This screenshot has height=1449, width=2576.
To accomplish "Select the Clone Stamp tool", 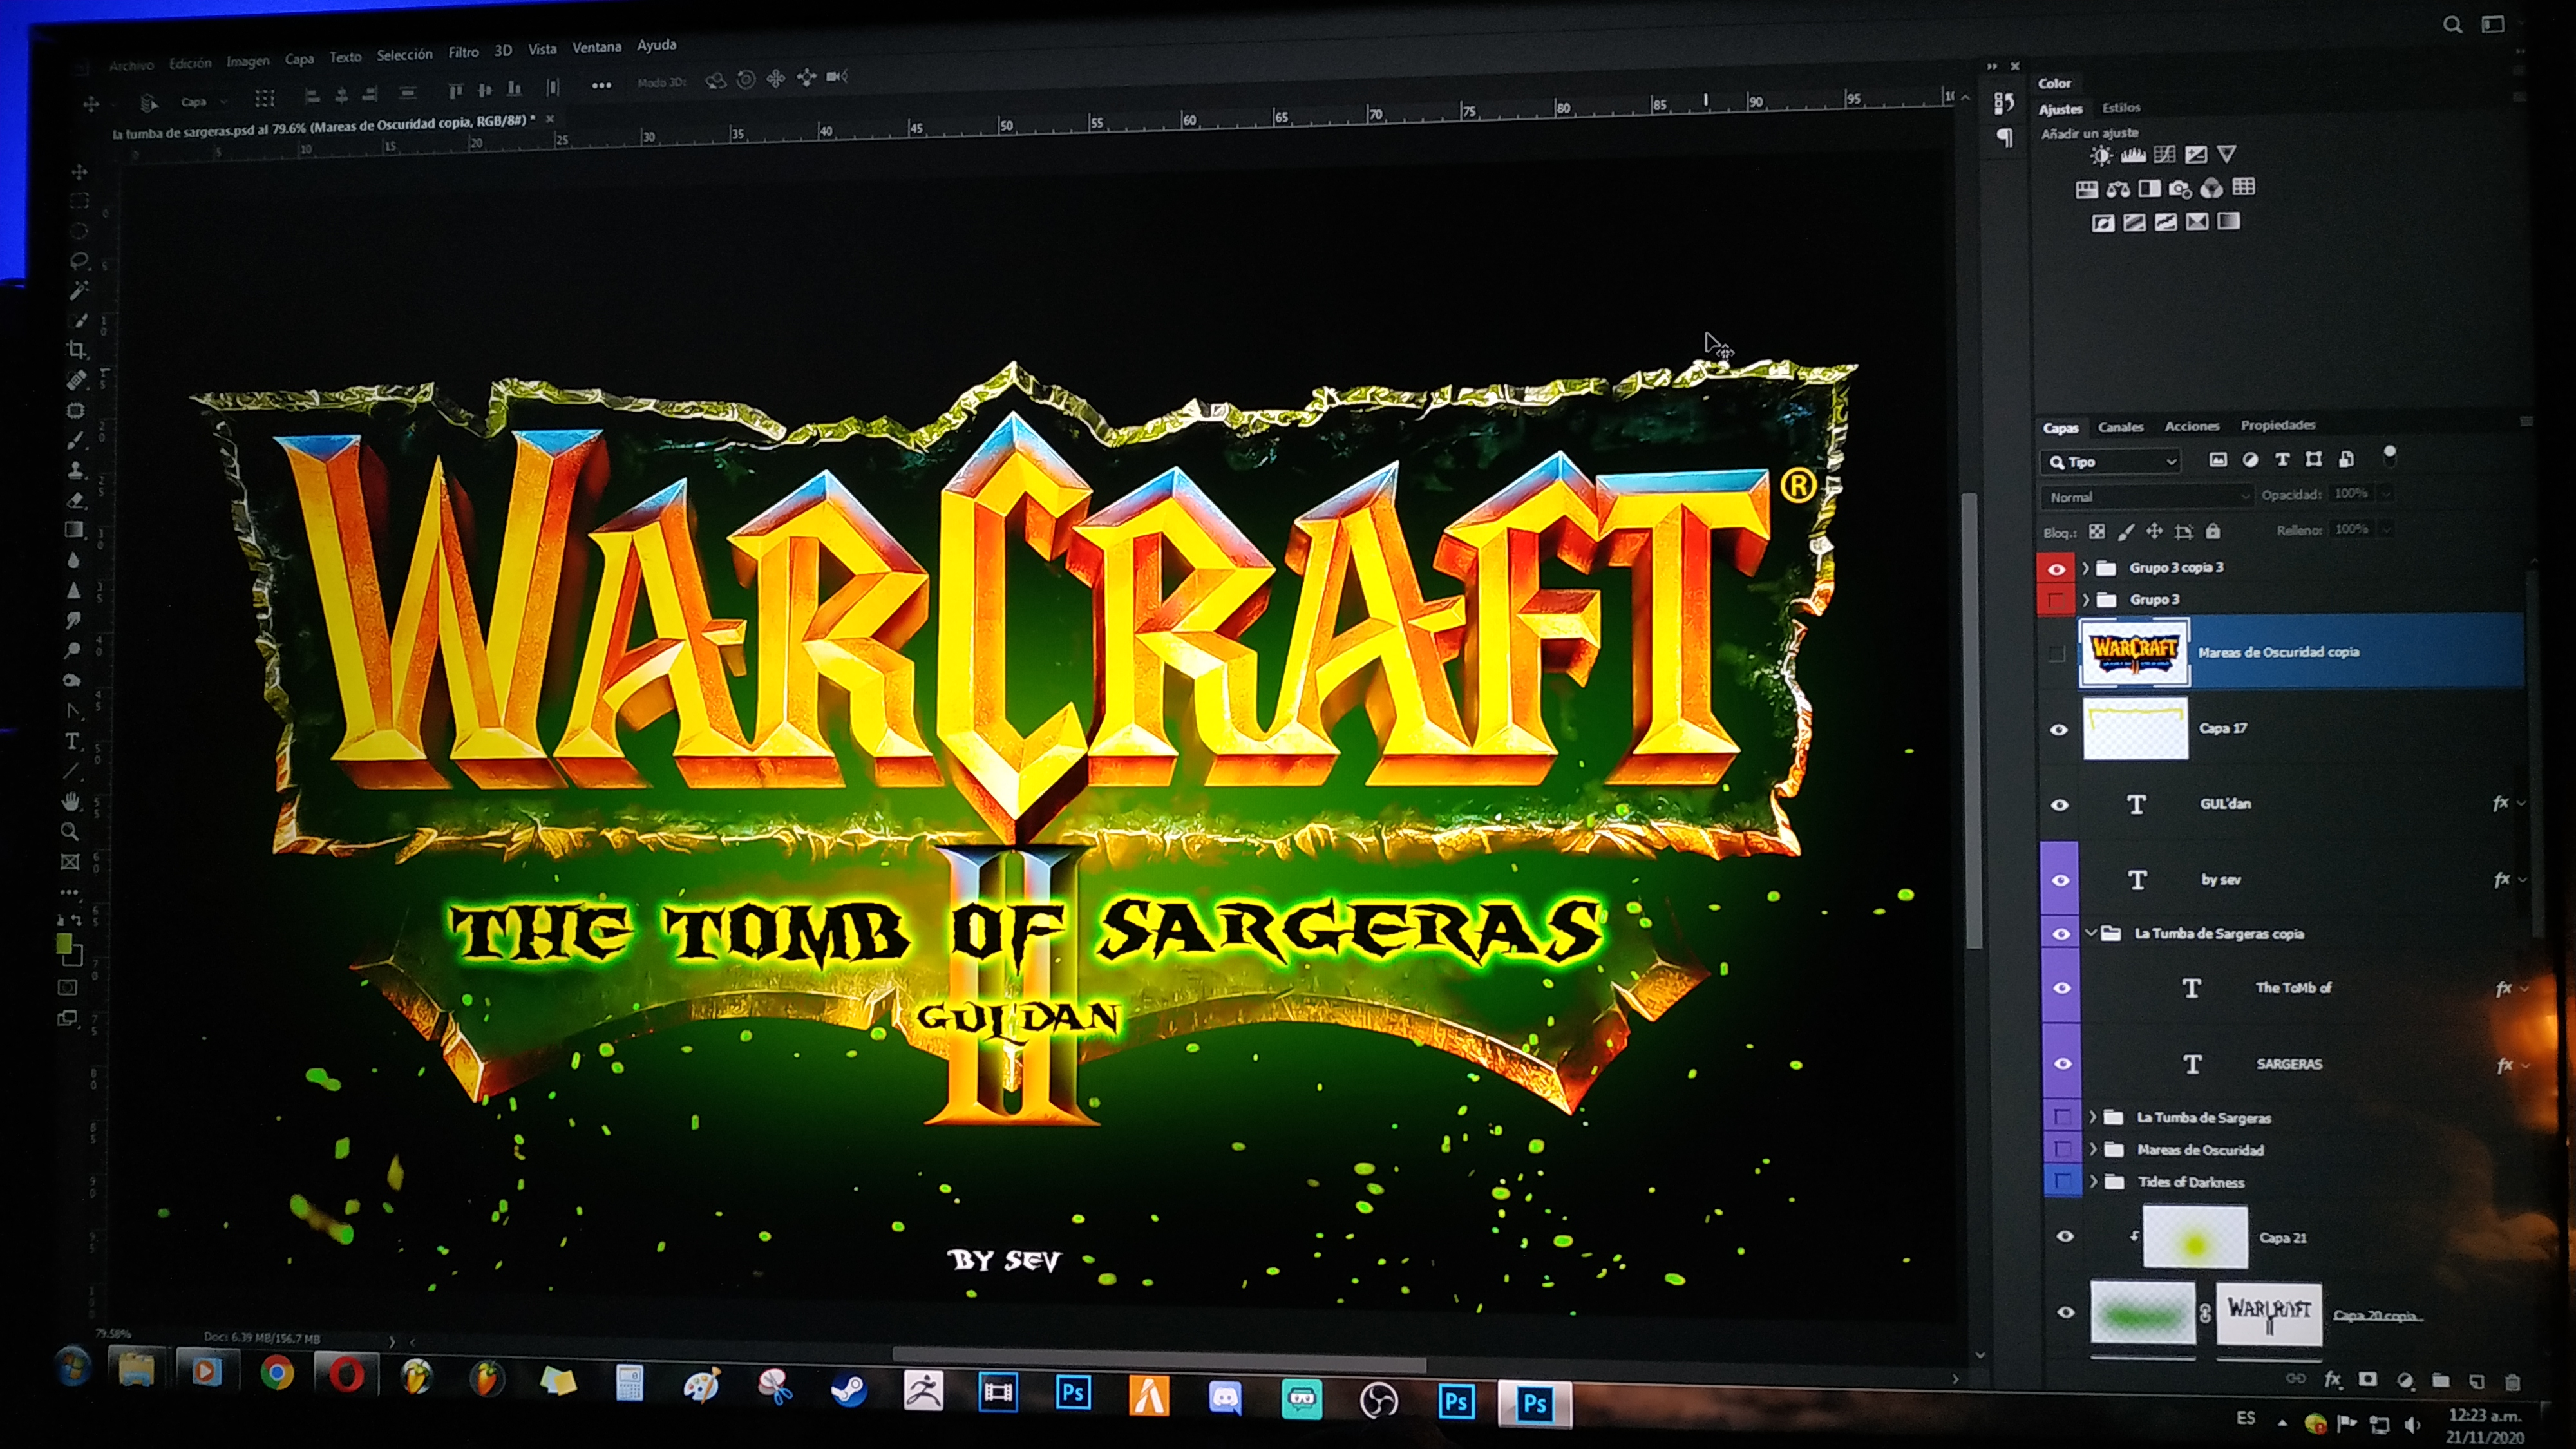I will point(75,470).
